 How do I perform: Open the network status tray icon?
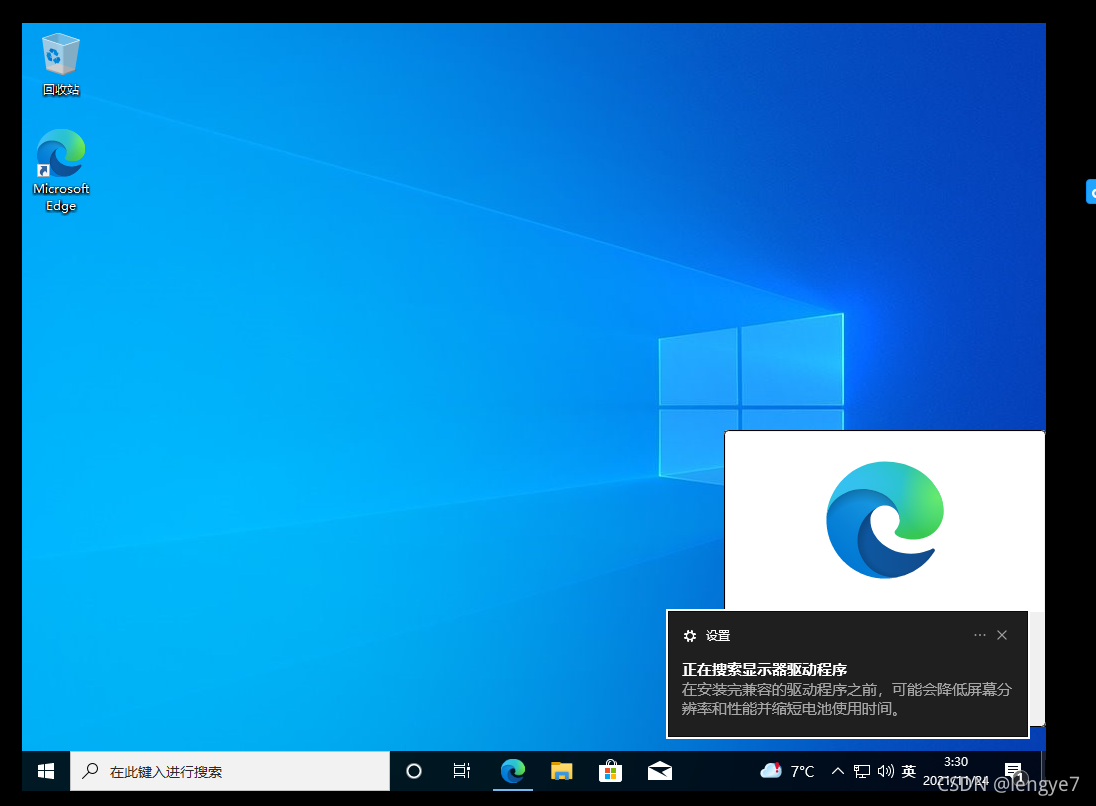tap(861, 771)
